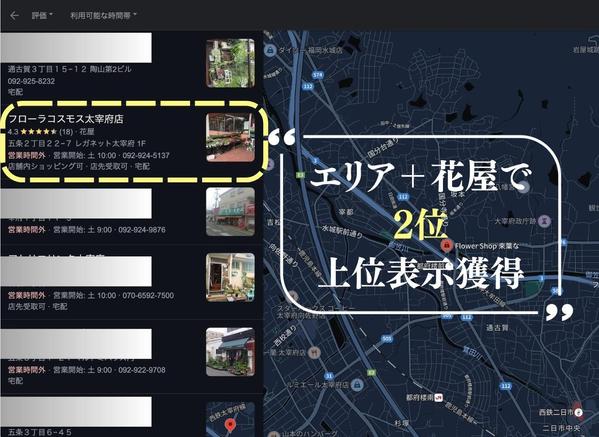Select the 大宰府政庁跡 landmark map icon
This screenshot has height=437, width=599.
[x=544, y=221]
